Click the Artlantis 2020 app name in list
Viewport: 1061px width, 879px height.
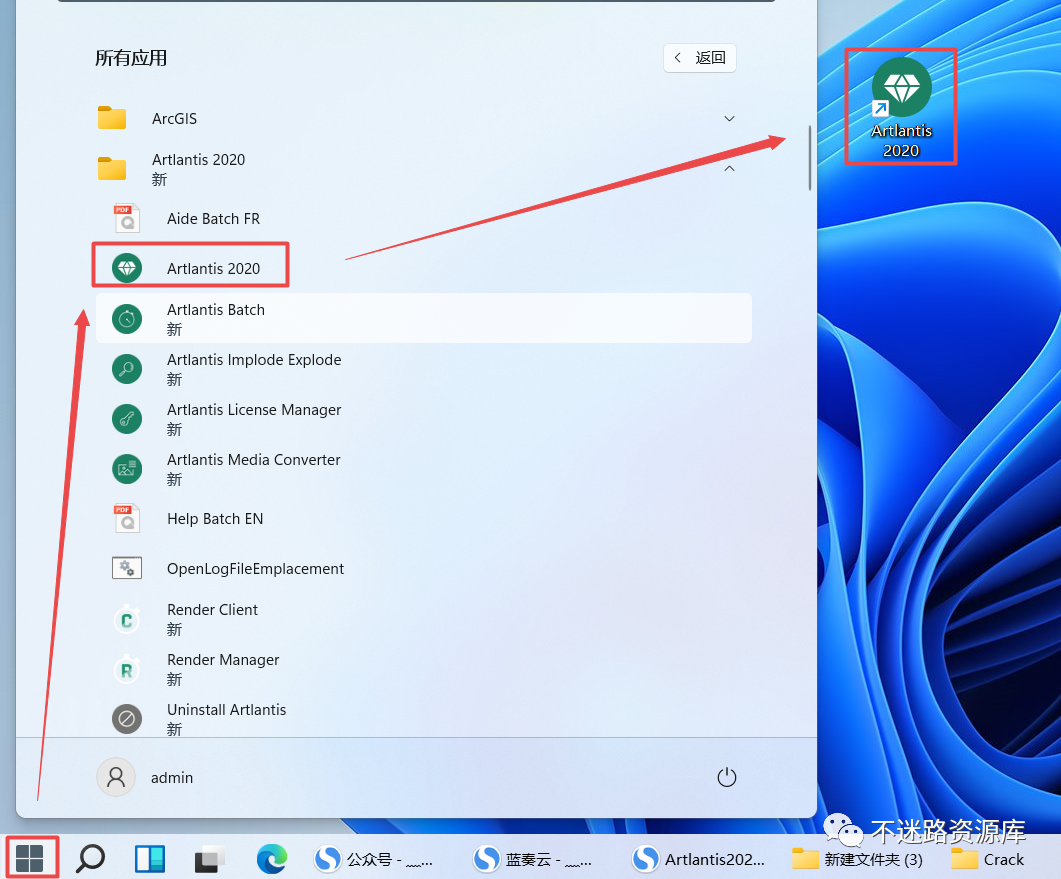coord(213,269)
